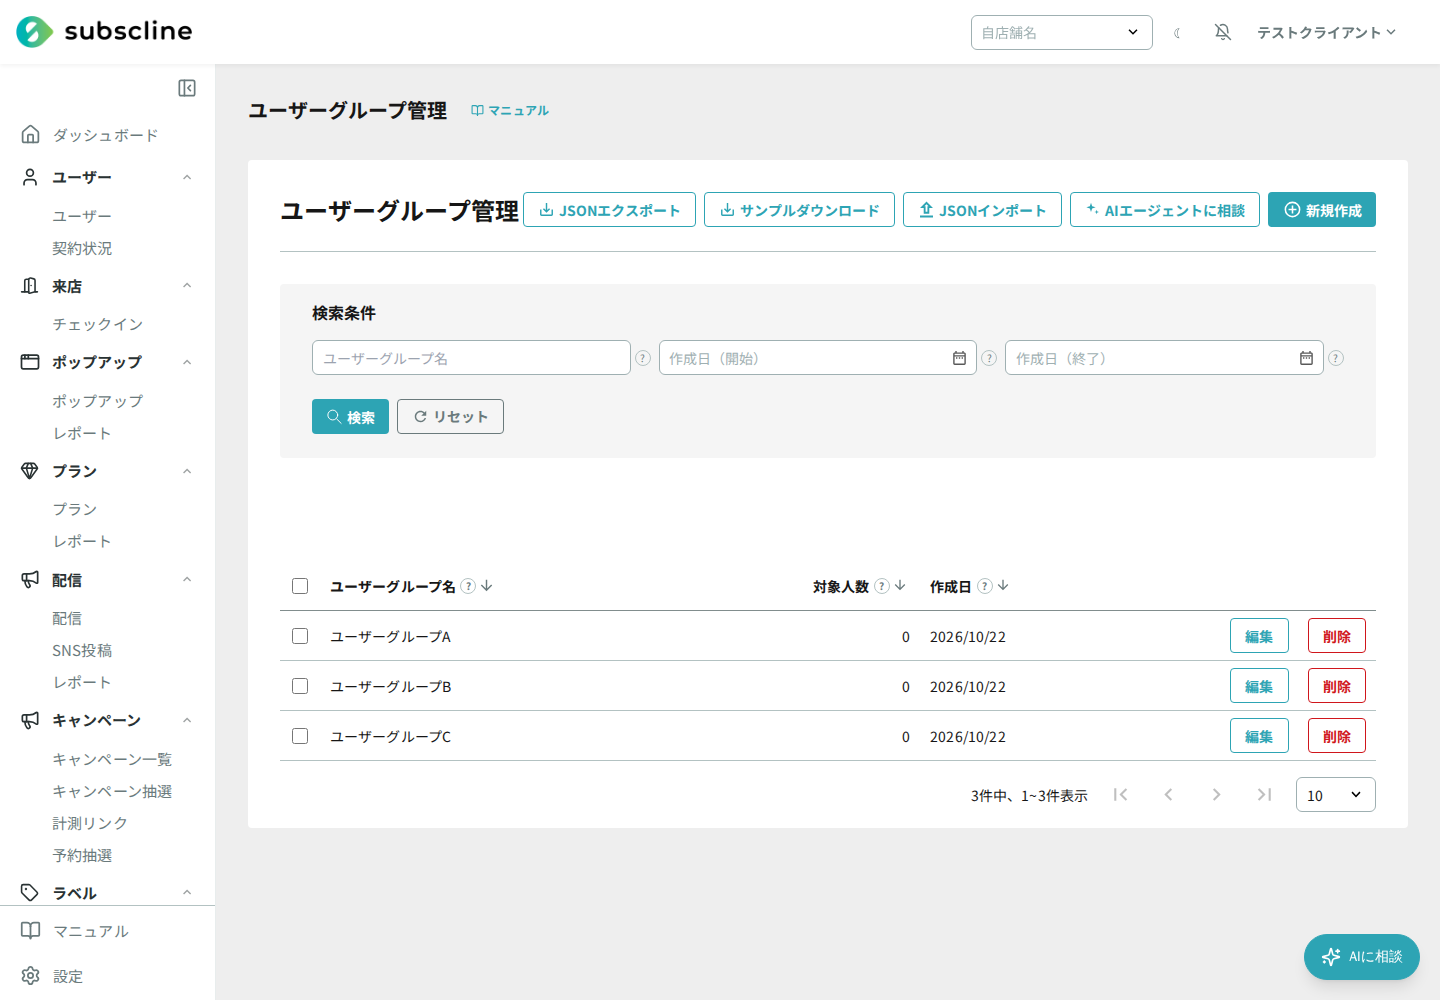
Task: Click AIエージェントに相談 button
Action: [x=1165, y=210]
